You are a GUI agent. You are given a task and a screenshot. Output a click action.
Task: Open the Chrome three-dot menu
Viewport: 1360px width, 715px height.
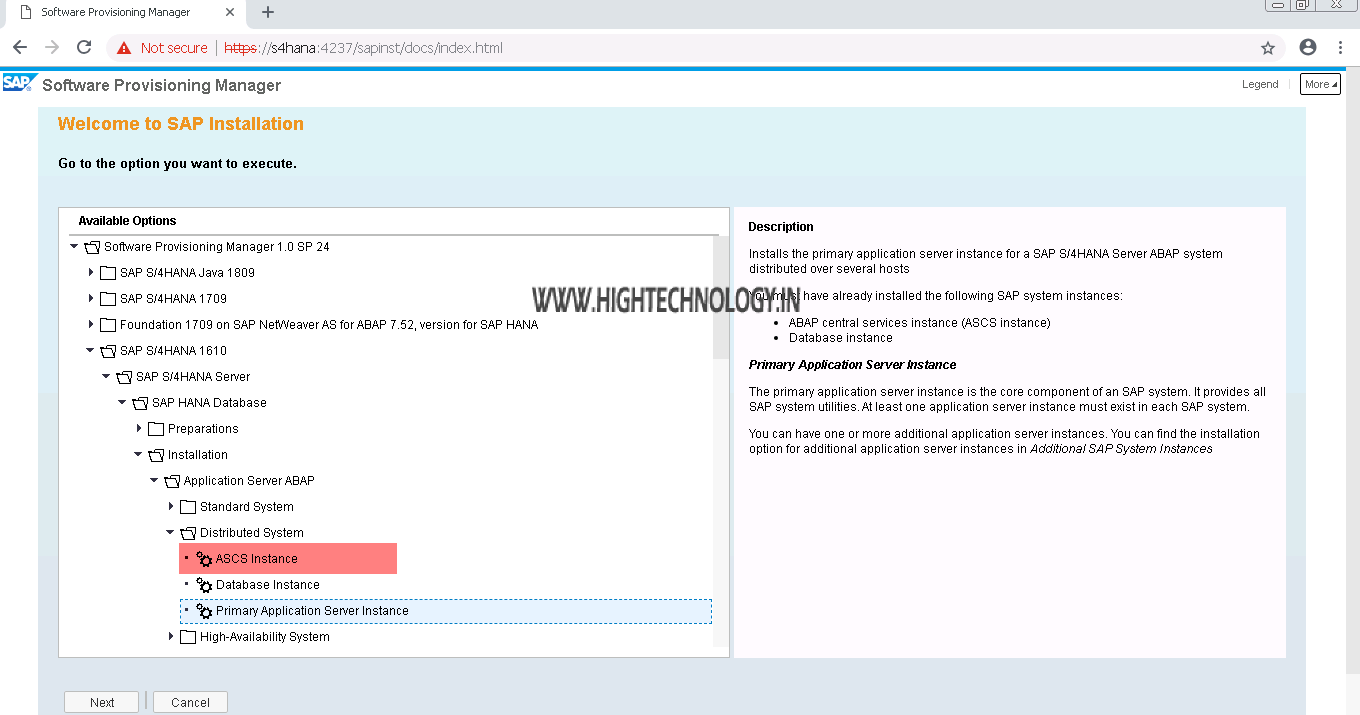coord(1340,48)
